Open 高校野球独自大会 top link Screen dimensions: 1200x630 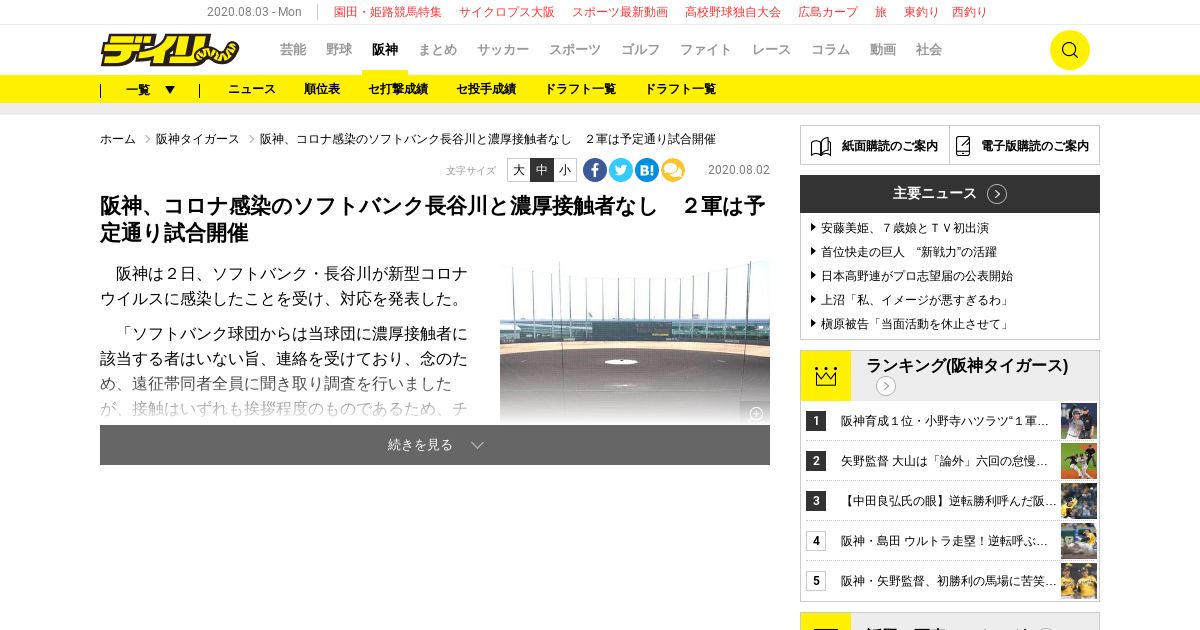(733, 12)
